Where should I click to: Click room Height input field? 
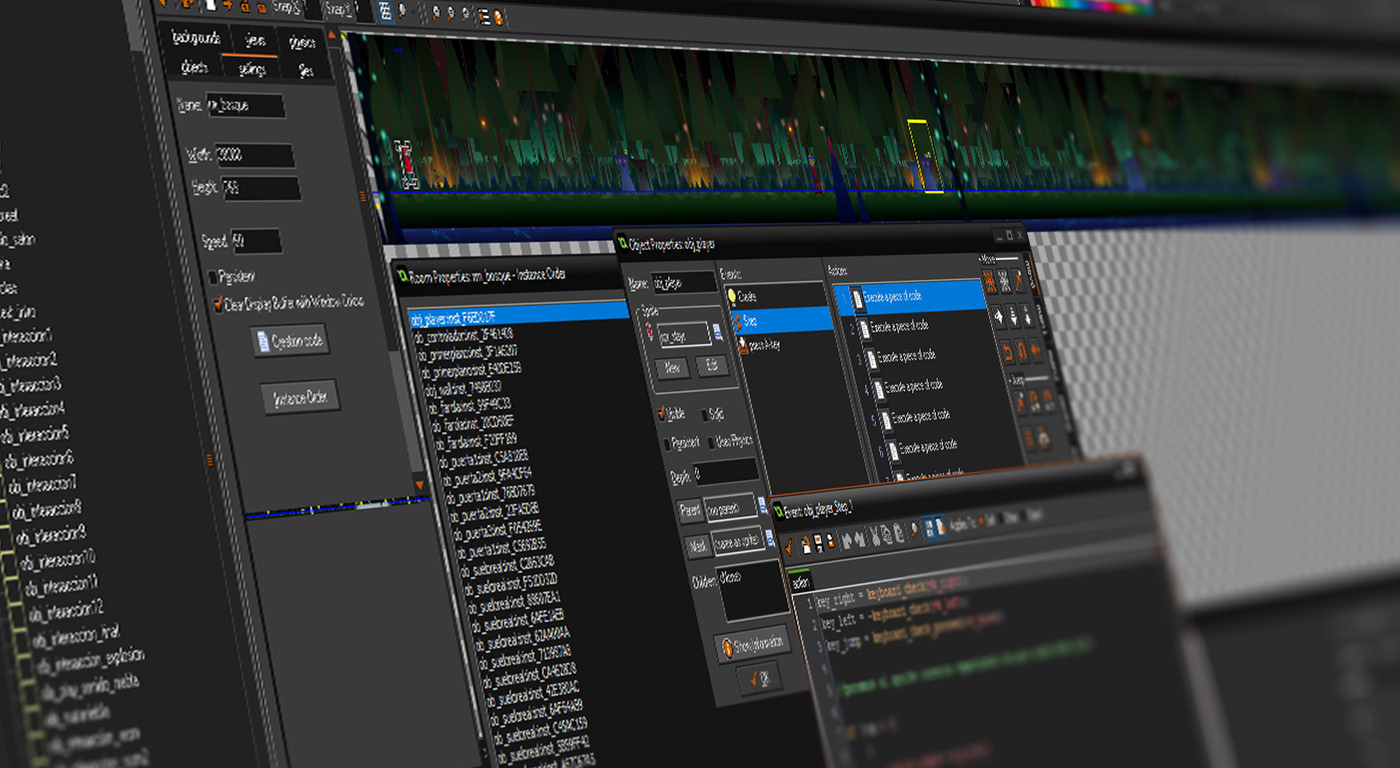point(261,188)
